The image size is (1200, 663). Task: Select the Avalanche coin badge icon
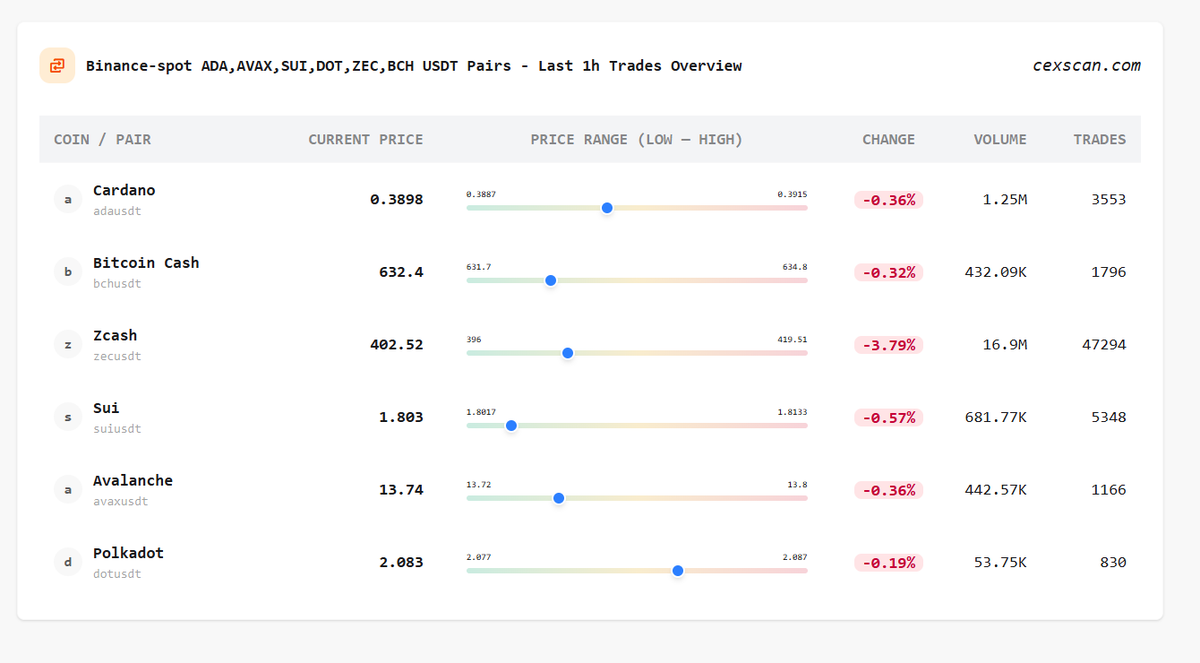(x=68, y=489)
